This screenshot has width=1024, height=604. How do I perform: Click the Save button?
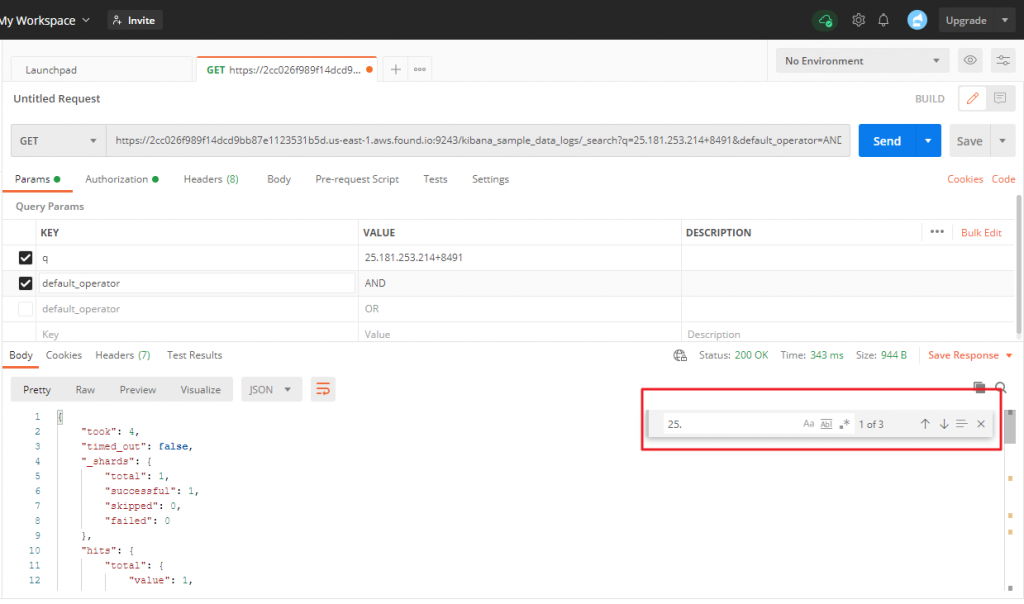pyautogui.click(x=970, y=140)
